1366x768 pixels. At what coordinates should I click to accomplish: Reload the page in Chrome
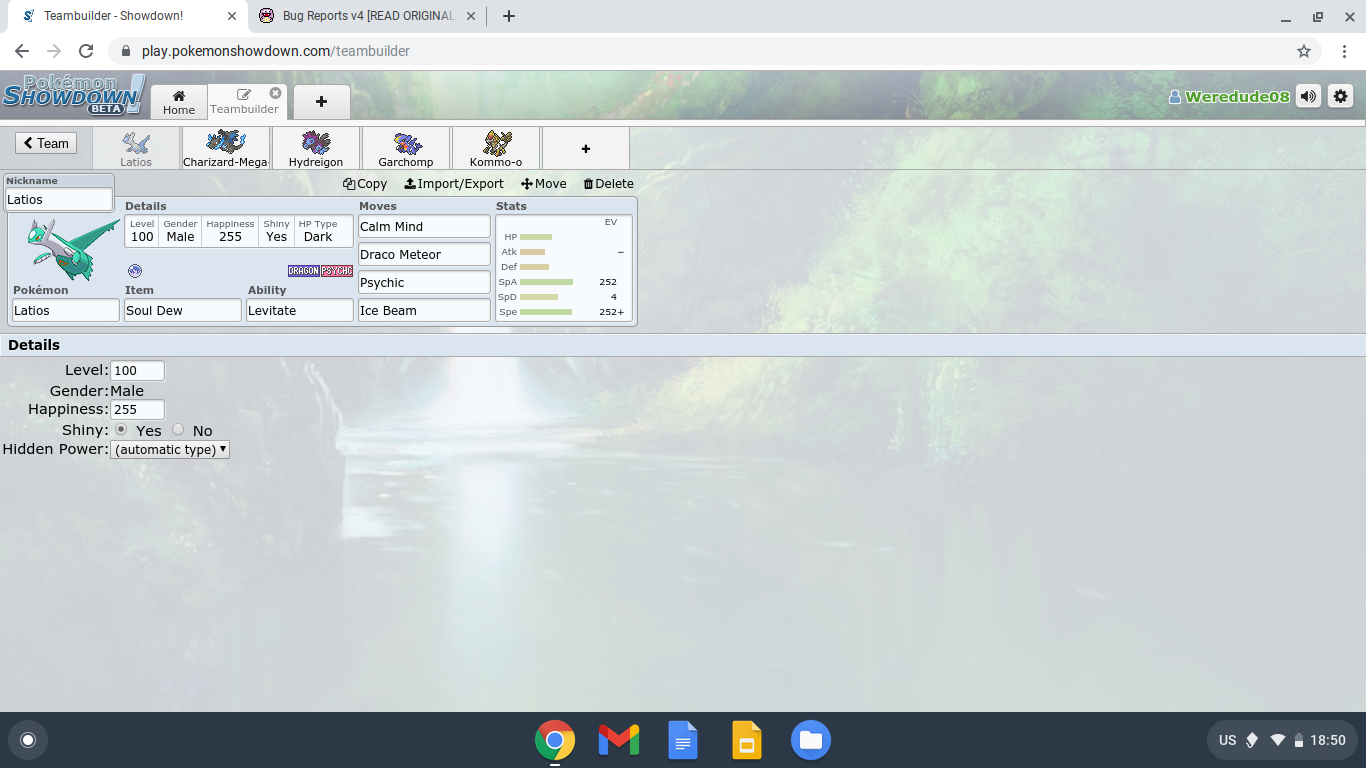point(86,51)
